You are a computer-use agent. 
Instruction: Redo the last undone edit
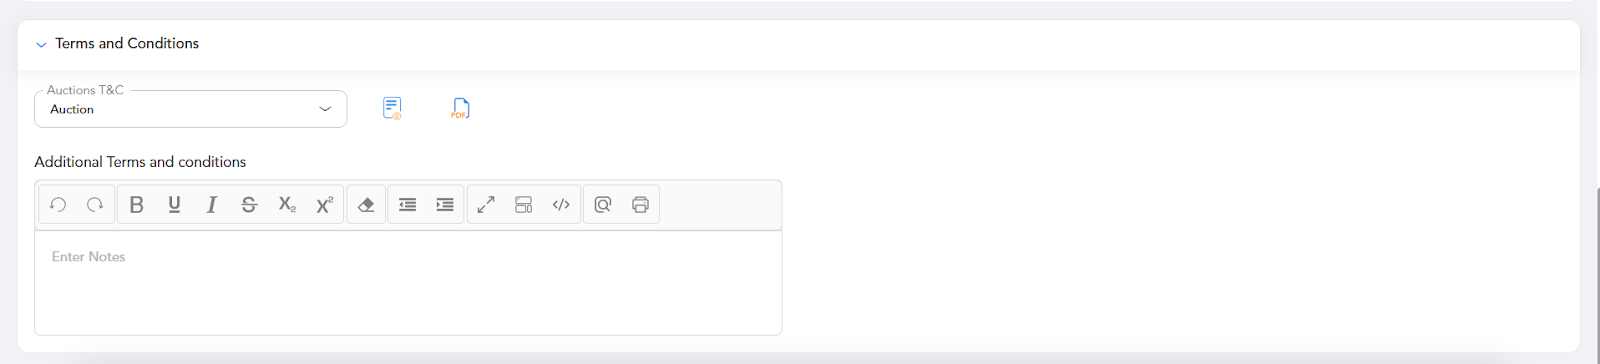pos(95,205)
